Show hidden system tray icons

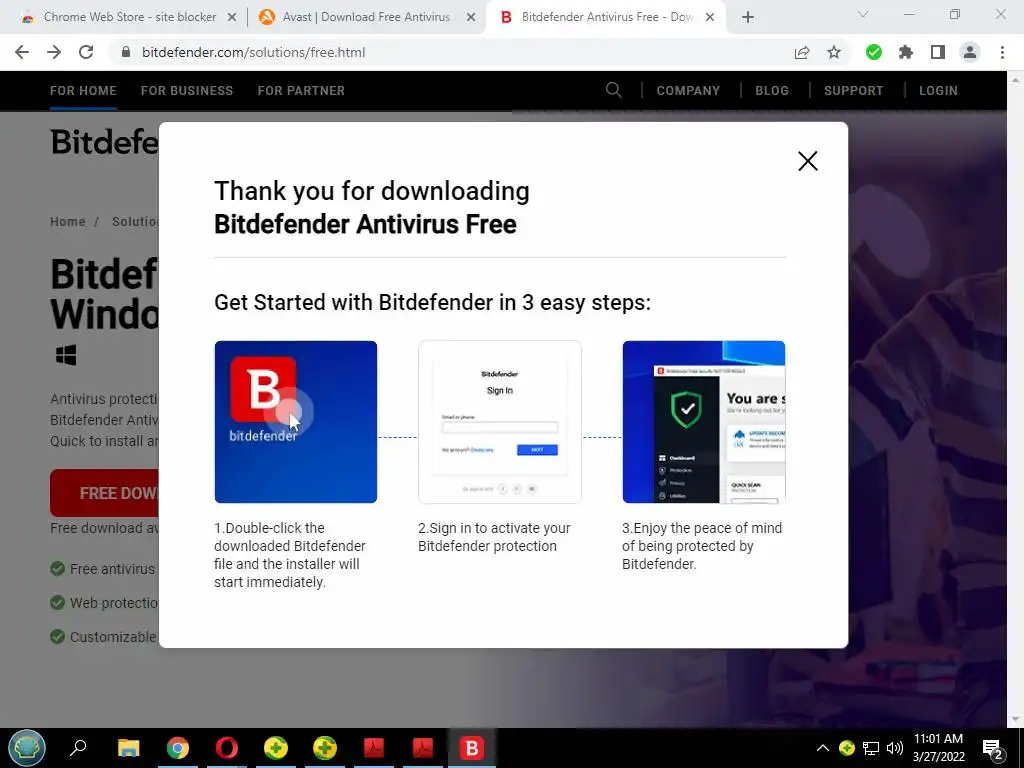pyautogui.click(x=823, y=748)
